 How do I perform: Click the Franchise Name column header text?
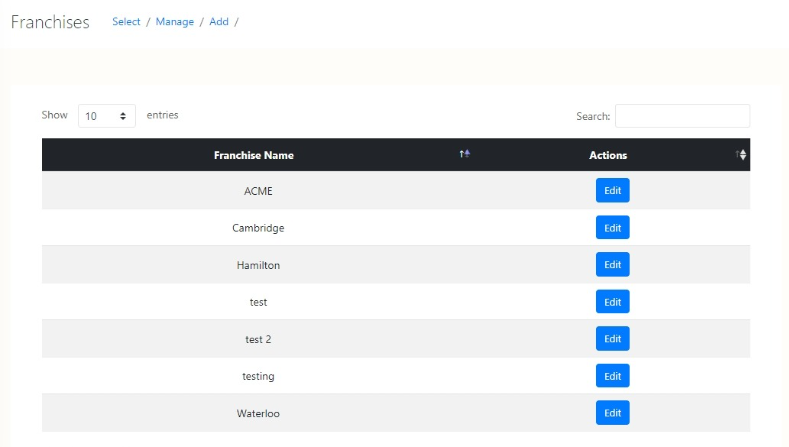[x=254, y=155]
